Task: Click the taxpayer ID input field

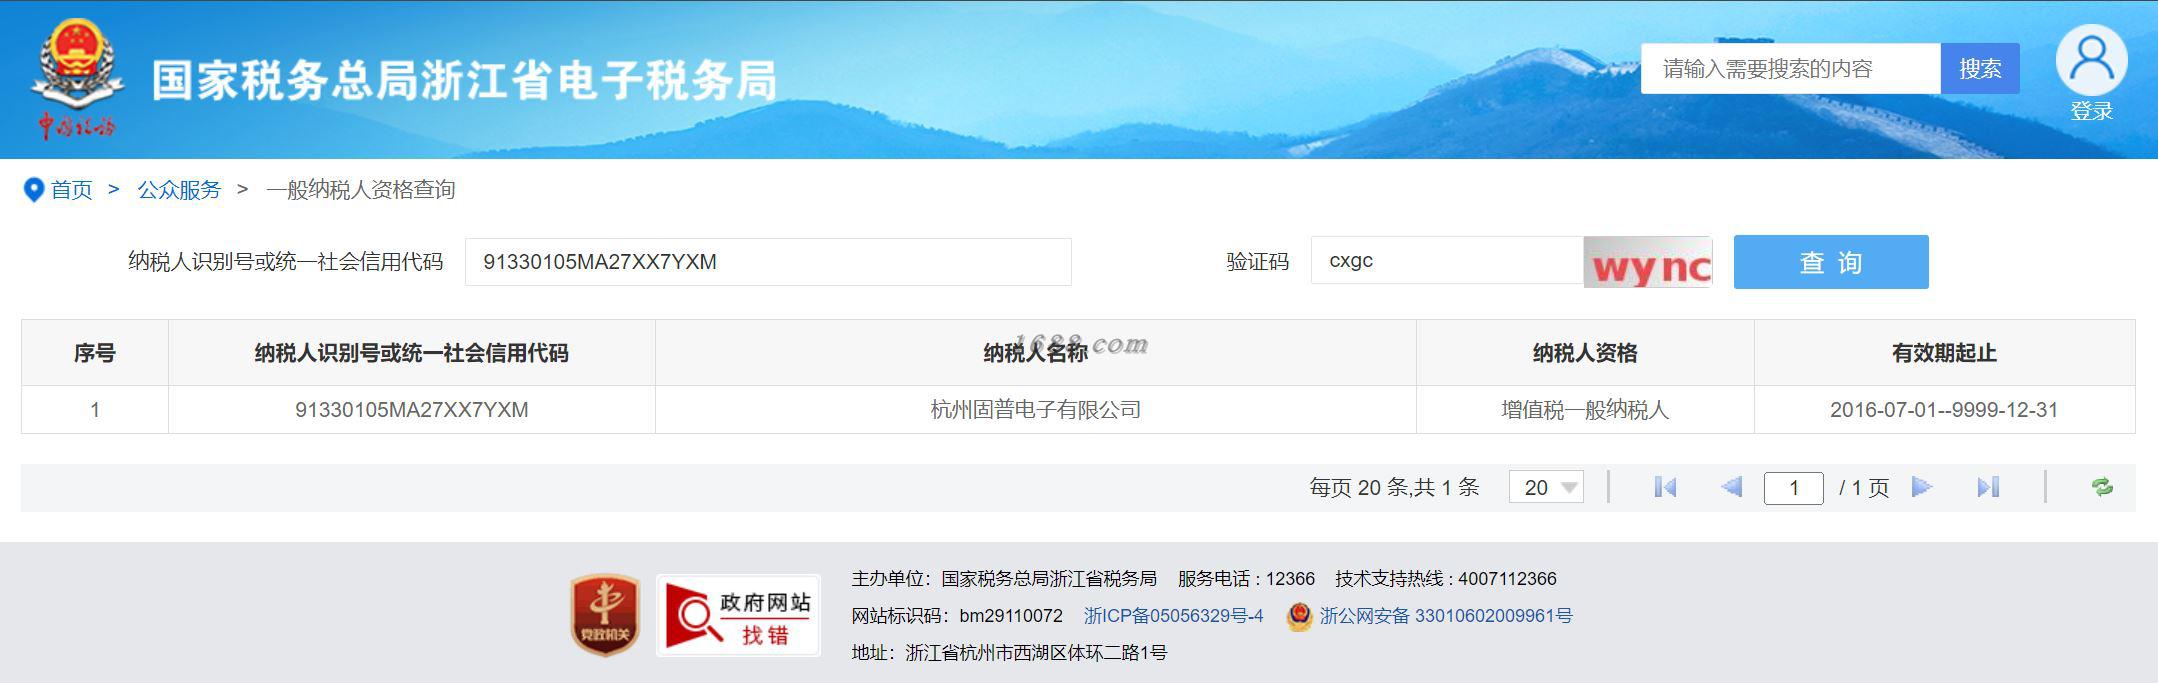Action: click(768, 262)
